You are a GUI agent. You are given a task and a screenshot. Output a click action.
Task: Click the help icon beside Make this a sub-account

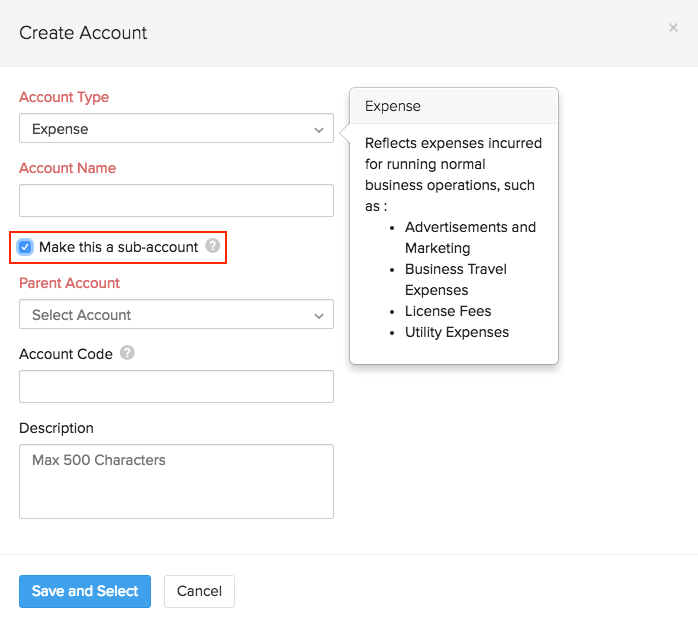click(212, 246)
